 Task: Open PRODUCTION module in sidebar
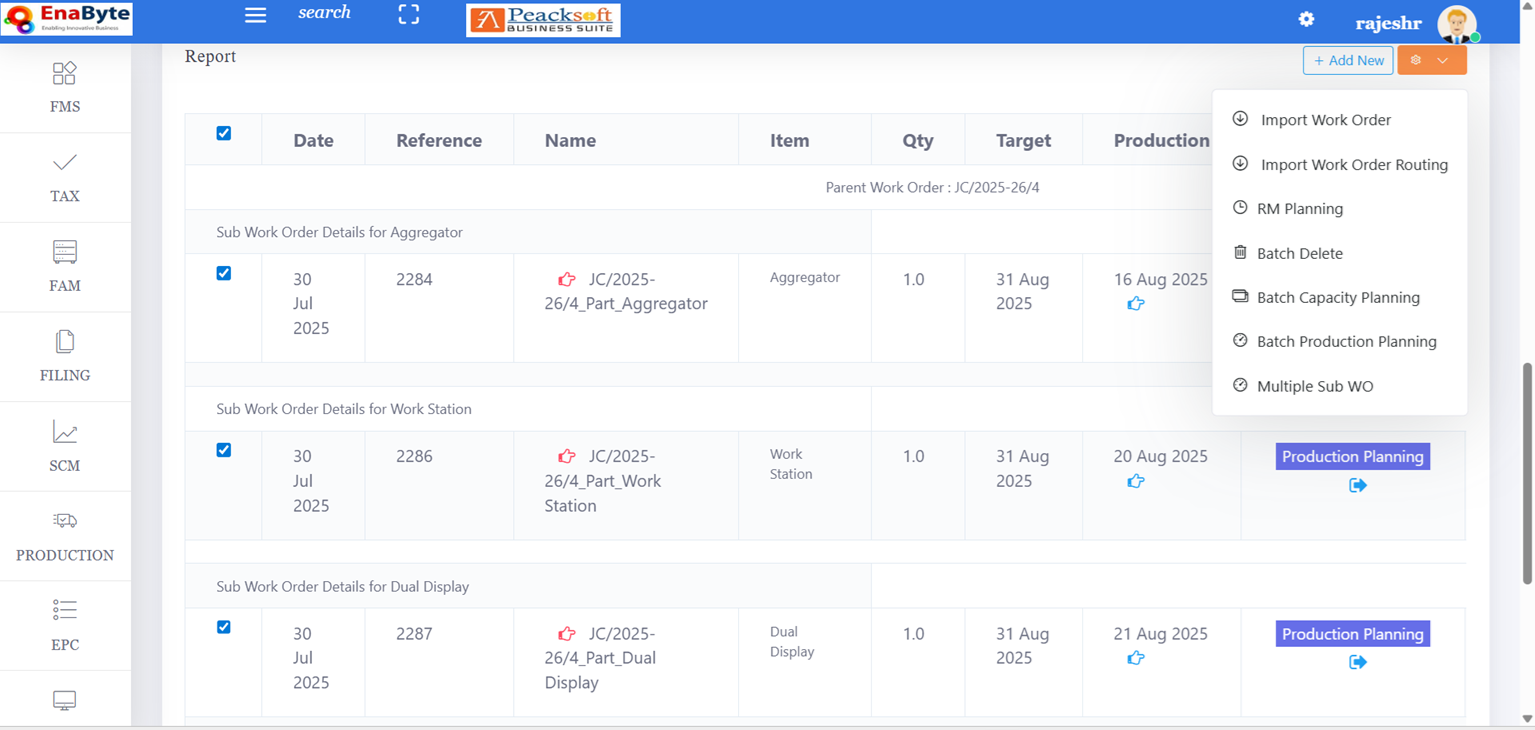(x=65, y=535)
